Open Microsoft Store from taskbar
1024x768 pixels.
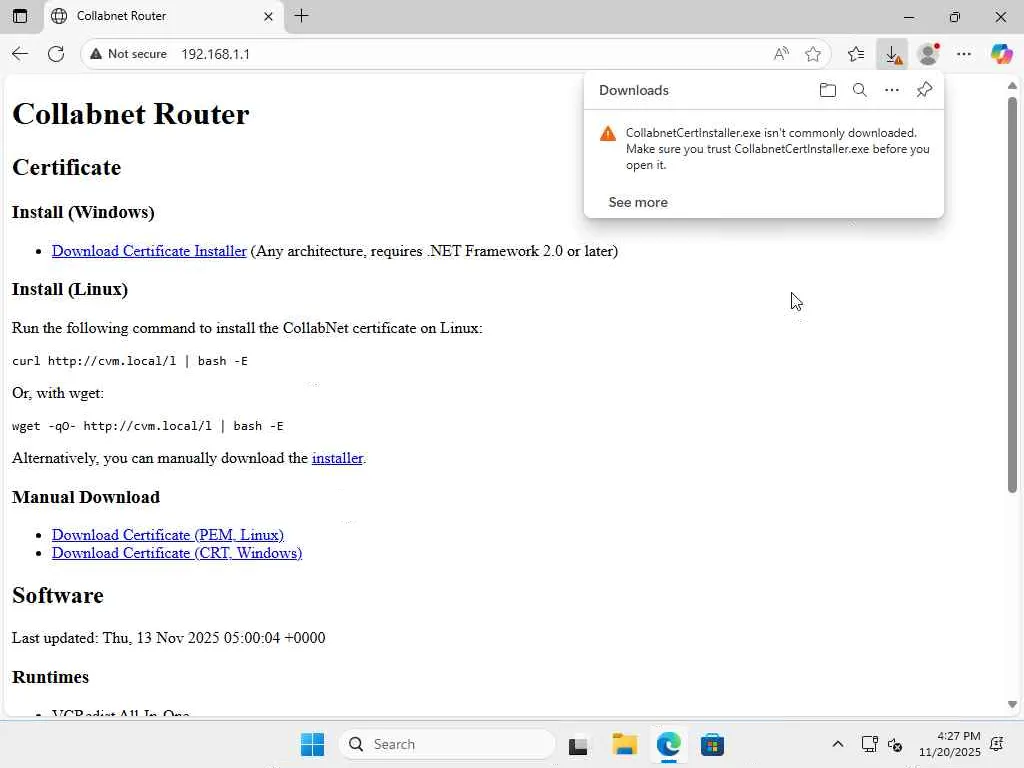712,744
